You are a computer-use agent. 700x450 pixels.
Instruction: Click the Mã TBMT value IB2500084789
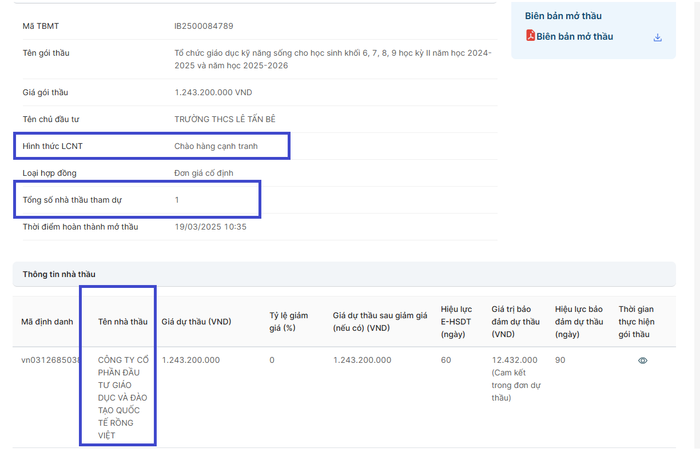tap(210, 25)
